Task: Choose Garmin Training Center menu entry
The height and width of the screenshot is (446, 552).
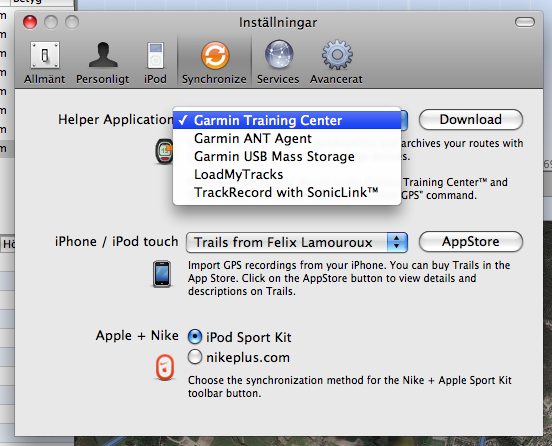Action: pyautogui.click(x=287, y=120)
